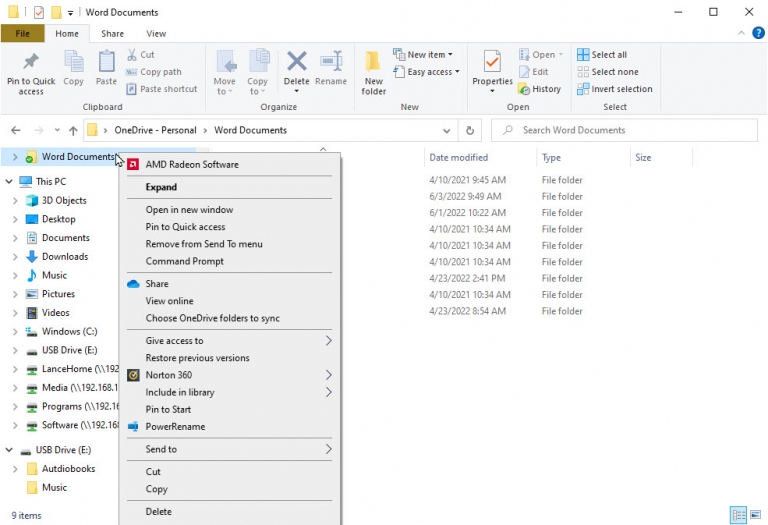This screenshot has width=768, height=525.
Task: Choose PowerRename in context menu
Action: click(x=175, y=427)
